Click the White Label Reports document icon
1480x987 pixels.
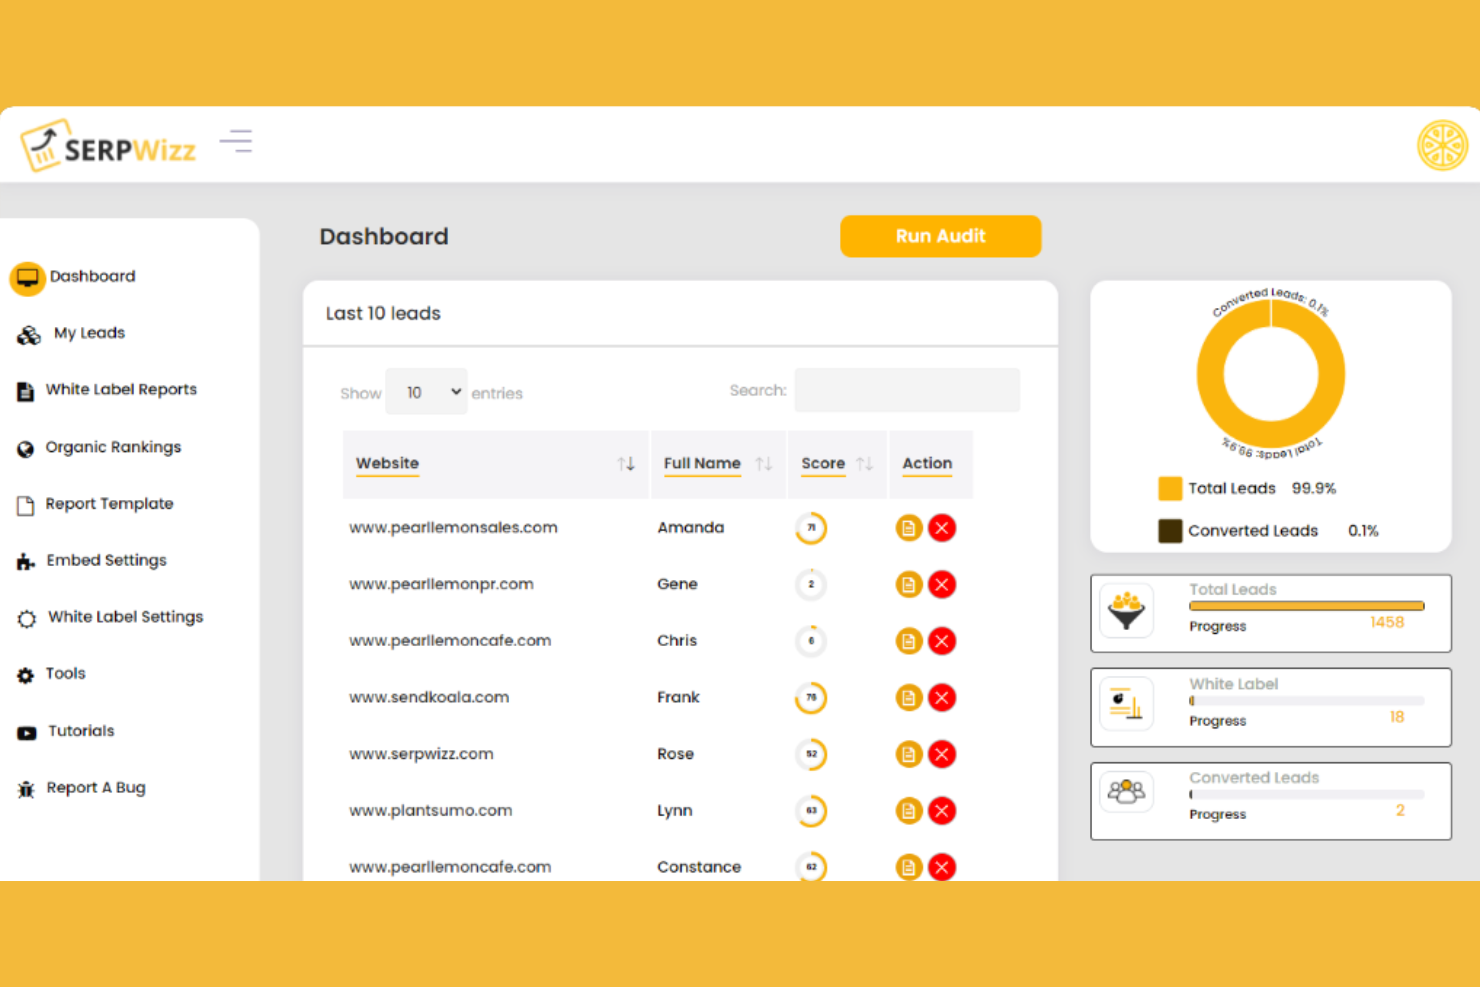(26, 391)
